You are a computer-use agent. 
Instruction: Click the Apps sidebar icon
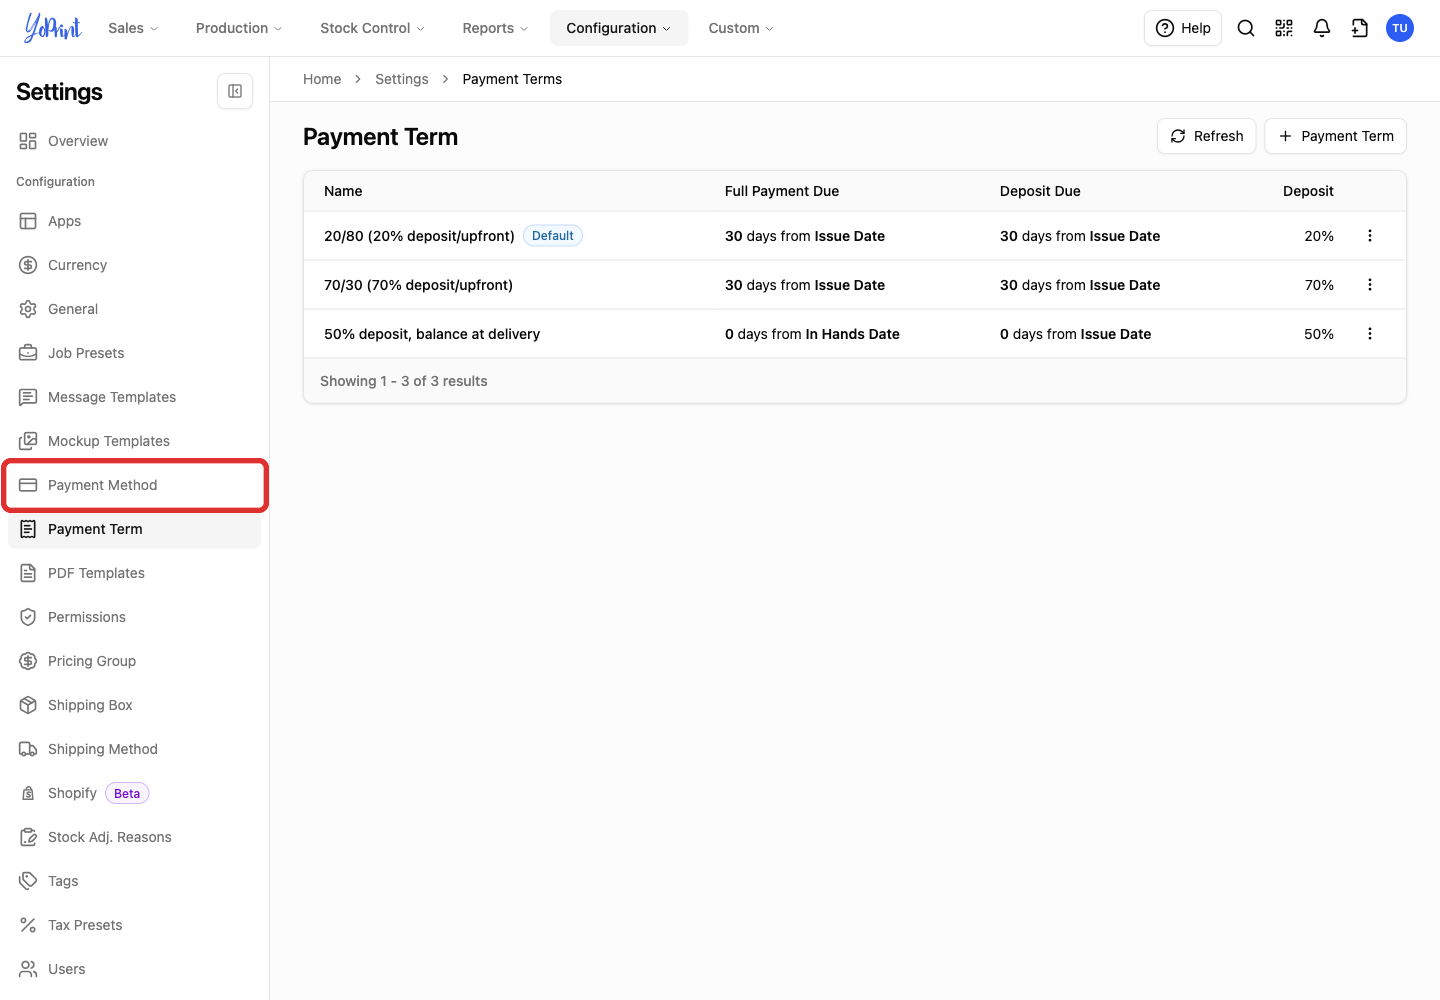coord(28,221)
